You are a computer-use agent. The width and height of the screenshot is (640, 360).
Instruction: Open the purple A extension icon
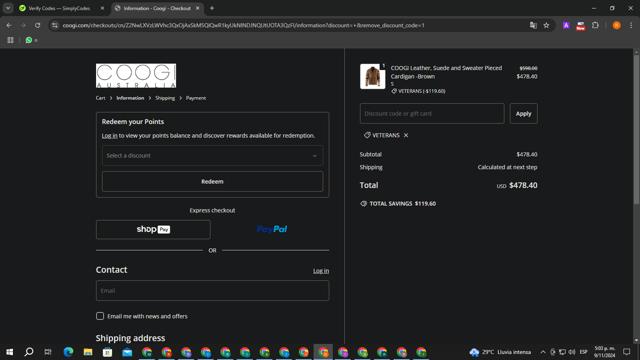point(566,25)
